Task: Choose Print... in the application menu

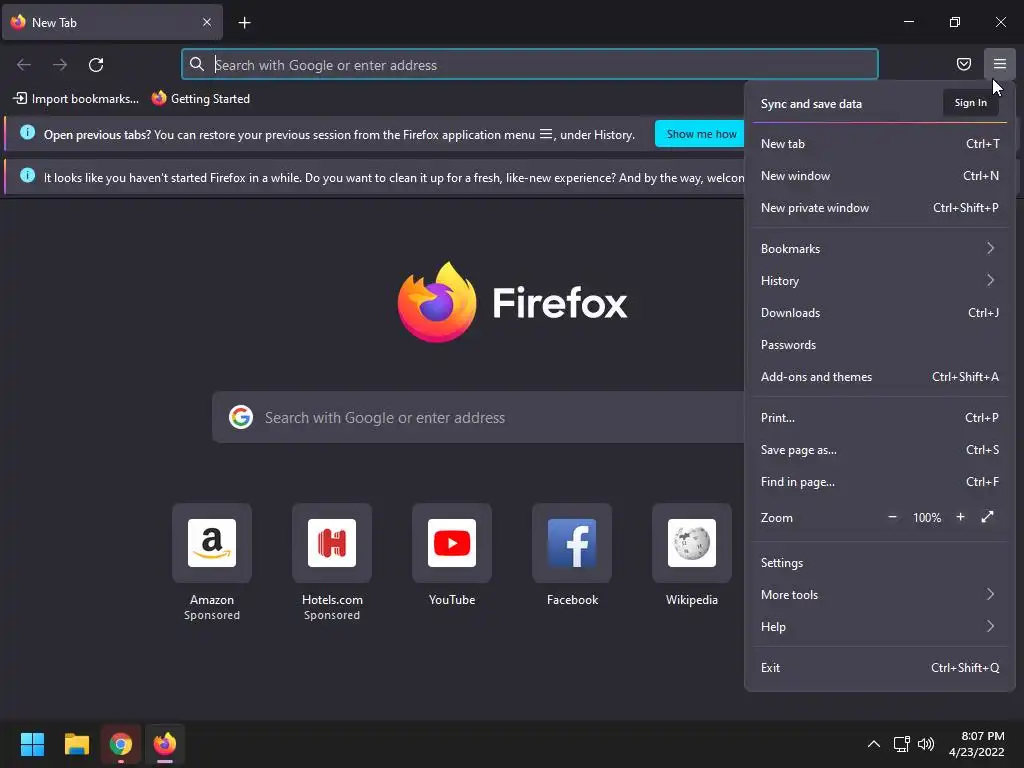Action: pyautogui.click(x=880, y=418)
